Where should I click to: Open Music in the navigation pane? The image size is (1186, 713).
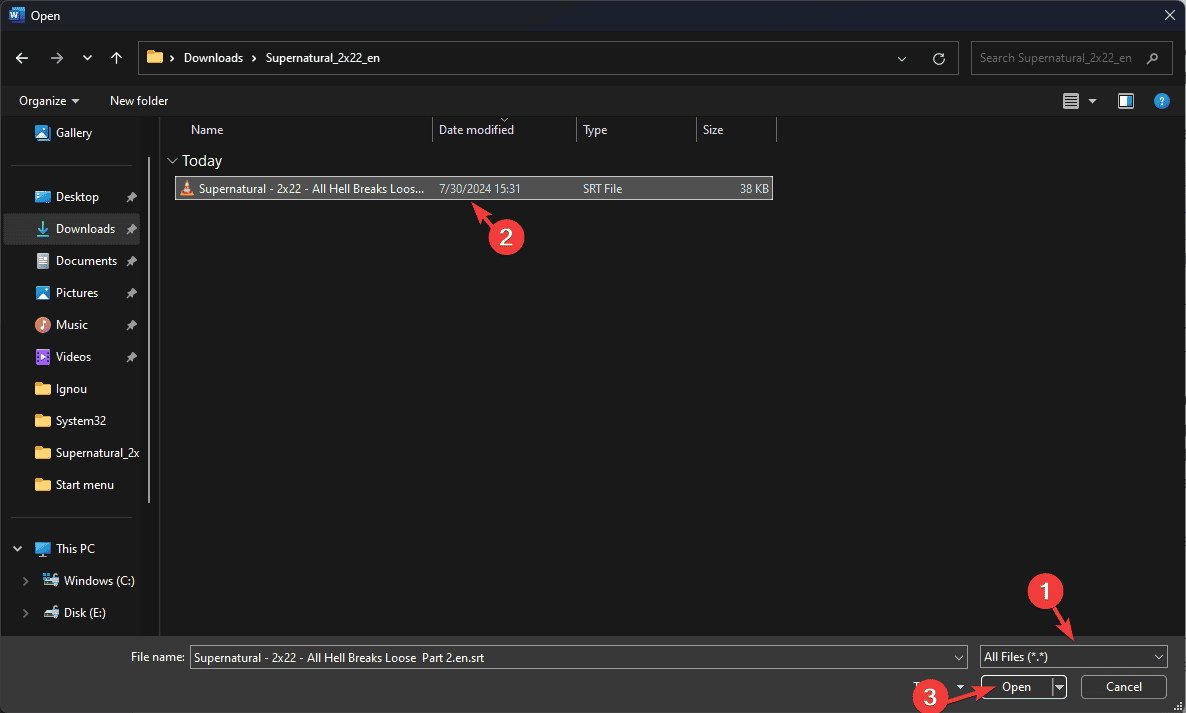(x=72, y=325)
